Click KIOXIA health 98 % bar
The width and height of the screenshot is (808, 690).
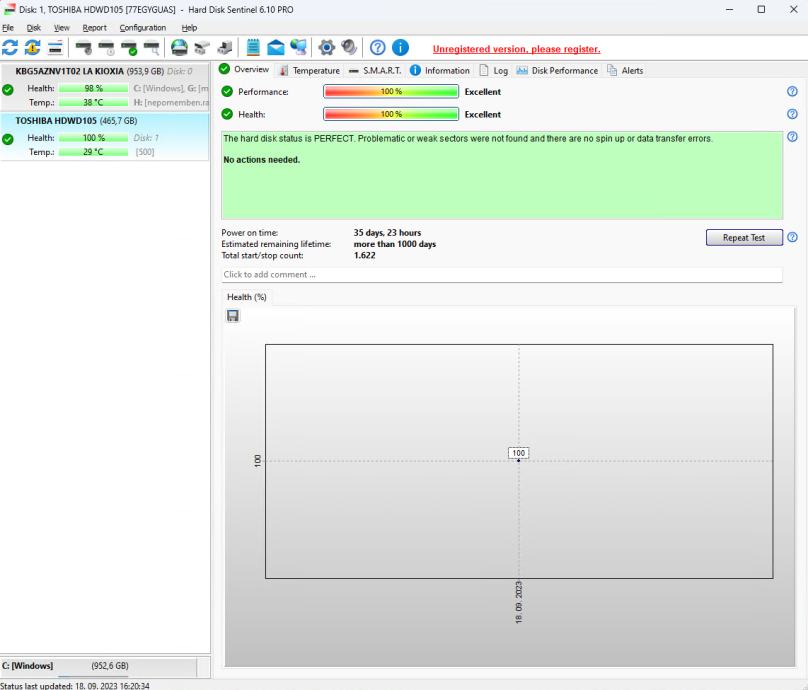(93, 89)
